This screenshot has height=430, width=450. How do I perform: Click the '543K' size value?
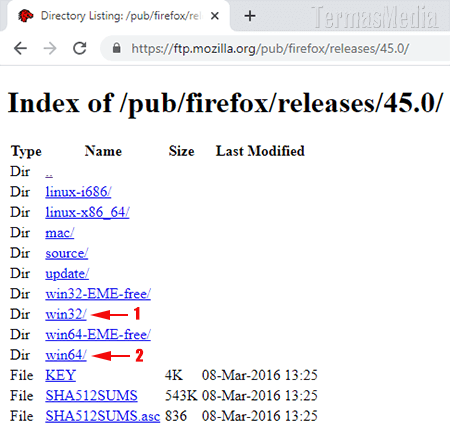click(x=181, y=396)
